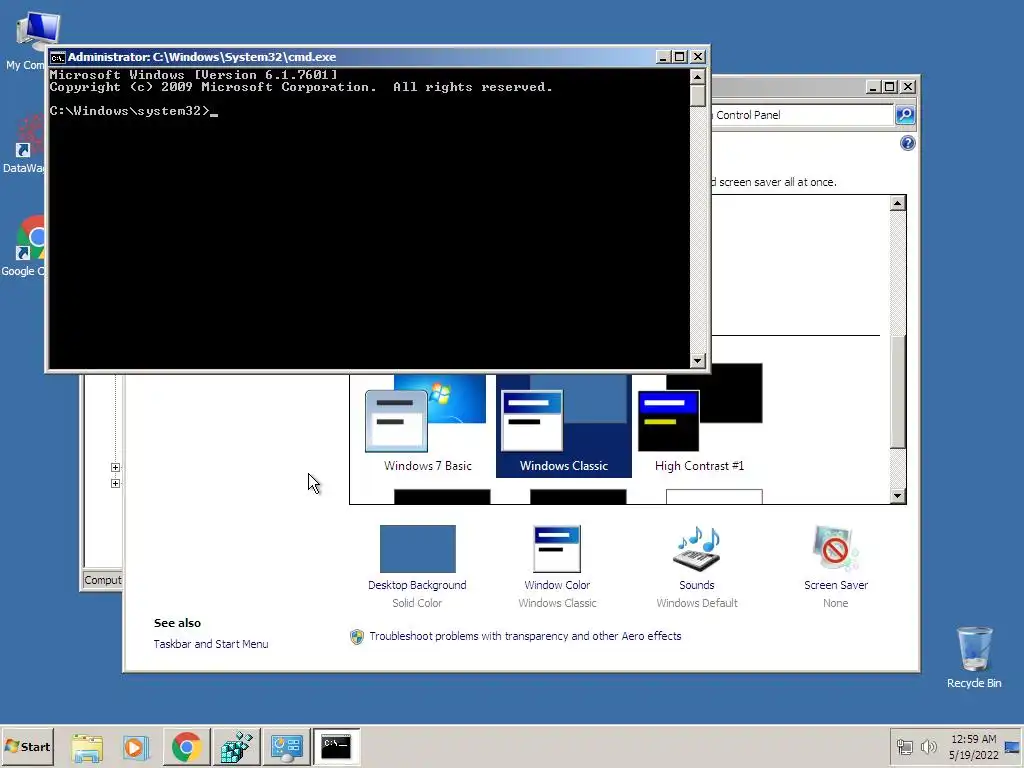Open the Screen Saver settings icon
This screenshot has height=768, width=1024.
[x=836, y=549]
